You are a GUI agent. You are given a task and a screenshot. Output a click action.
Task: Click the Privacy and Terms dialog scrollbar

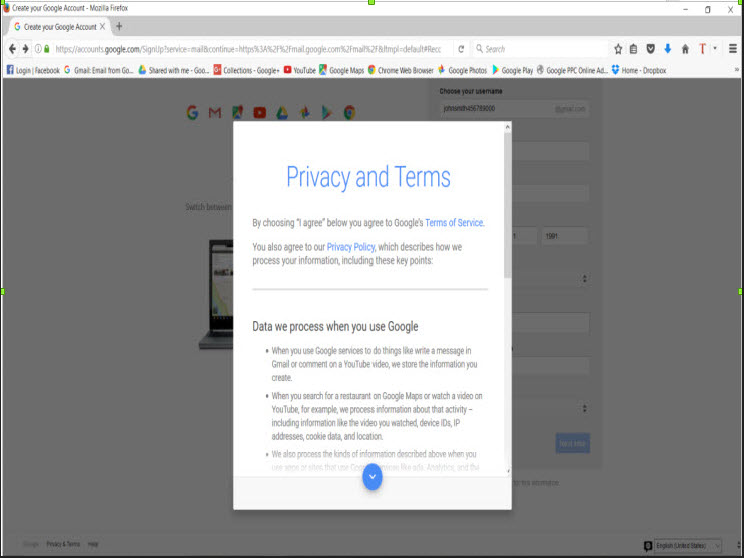coord(506,200)
